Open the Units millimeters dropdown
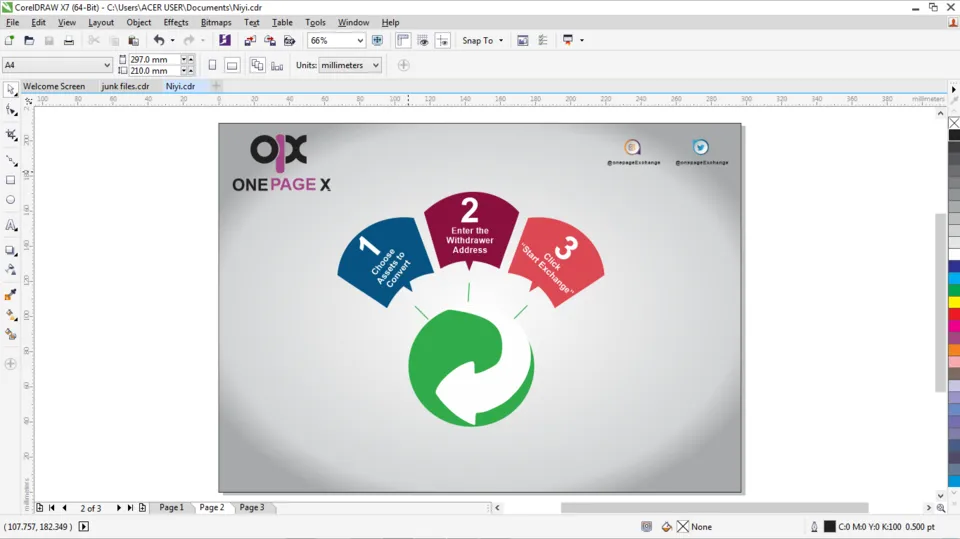 point(375,65)
